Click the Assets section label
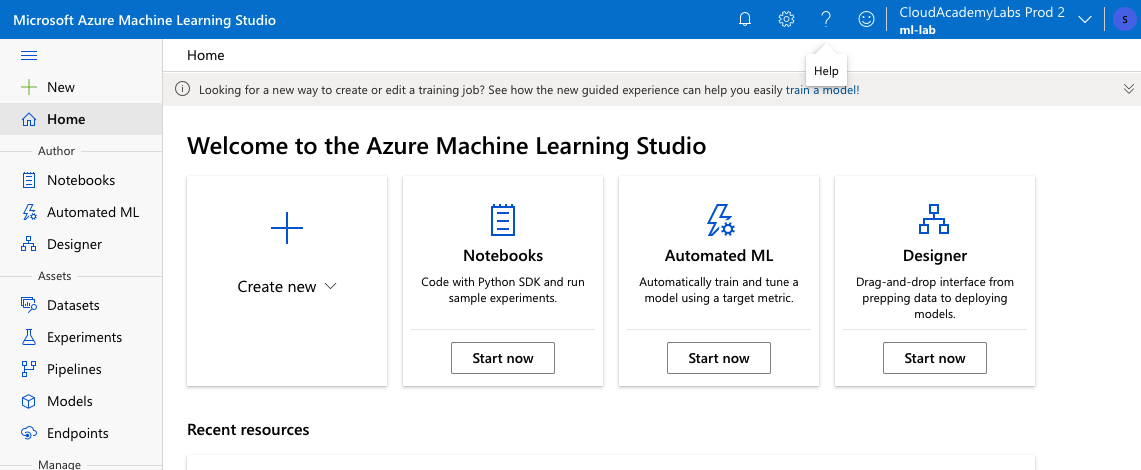 tap(55, 276)
